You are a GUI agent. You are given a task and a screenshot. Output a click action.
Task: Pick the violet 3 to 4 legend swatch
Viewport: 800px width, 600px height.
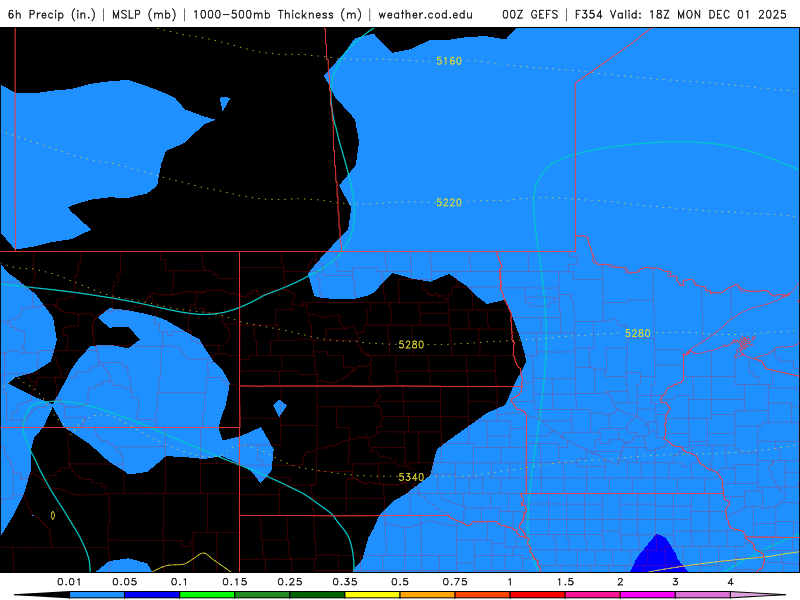pyautogui.click(x=703, y=595)
